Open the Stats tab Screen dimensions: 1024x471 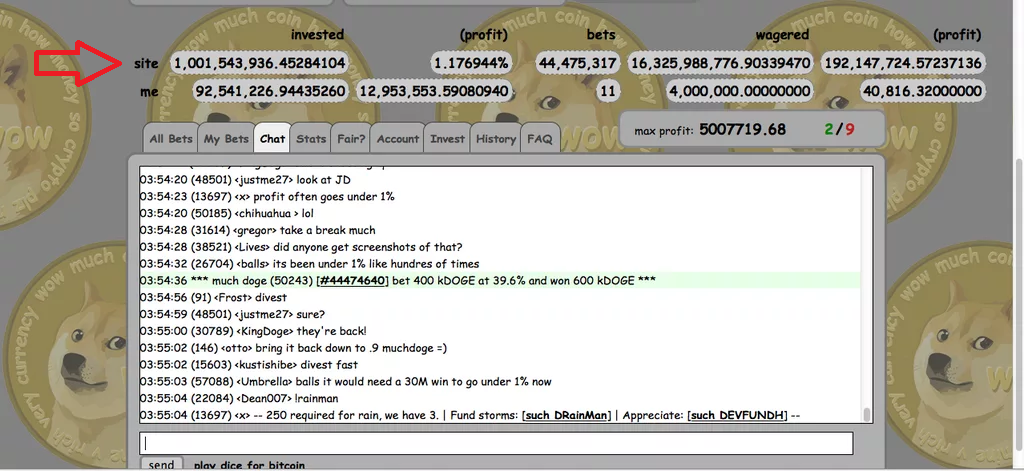coord(311,138)
